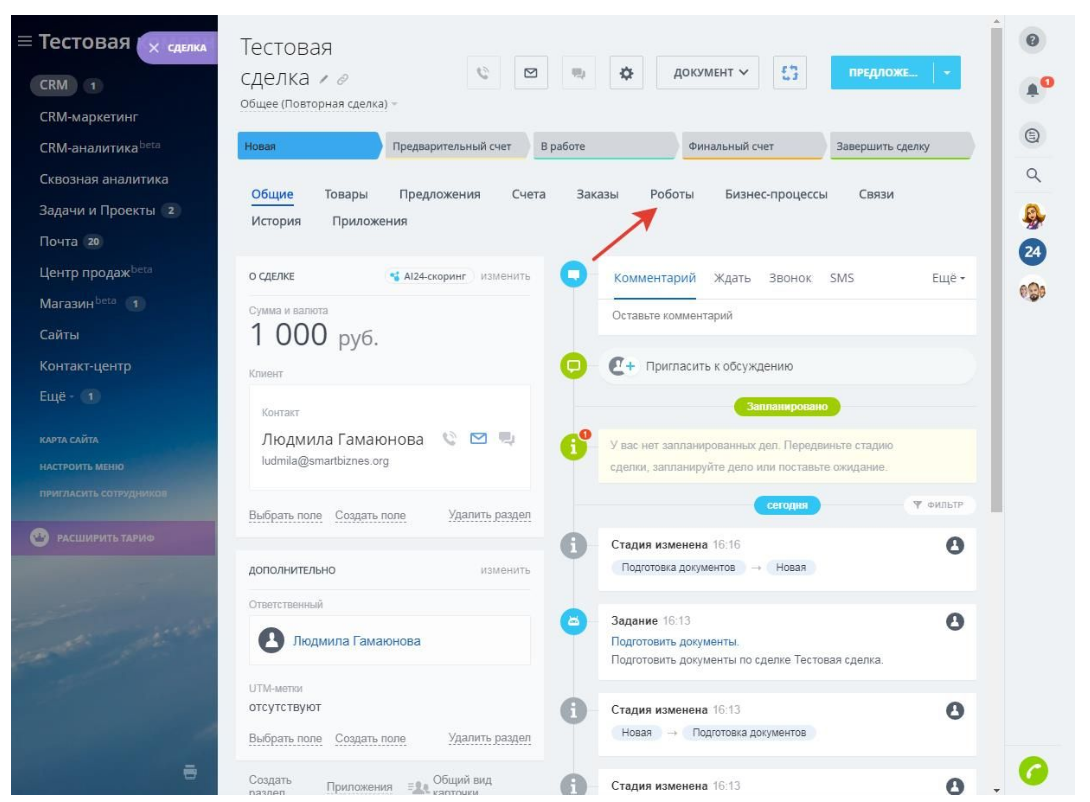Click the page vertical scrollbar
The height and width of the screenshot is (802, 1090).
[996, 270]
